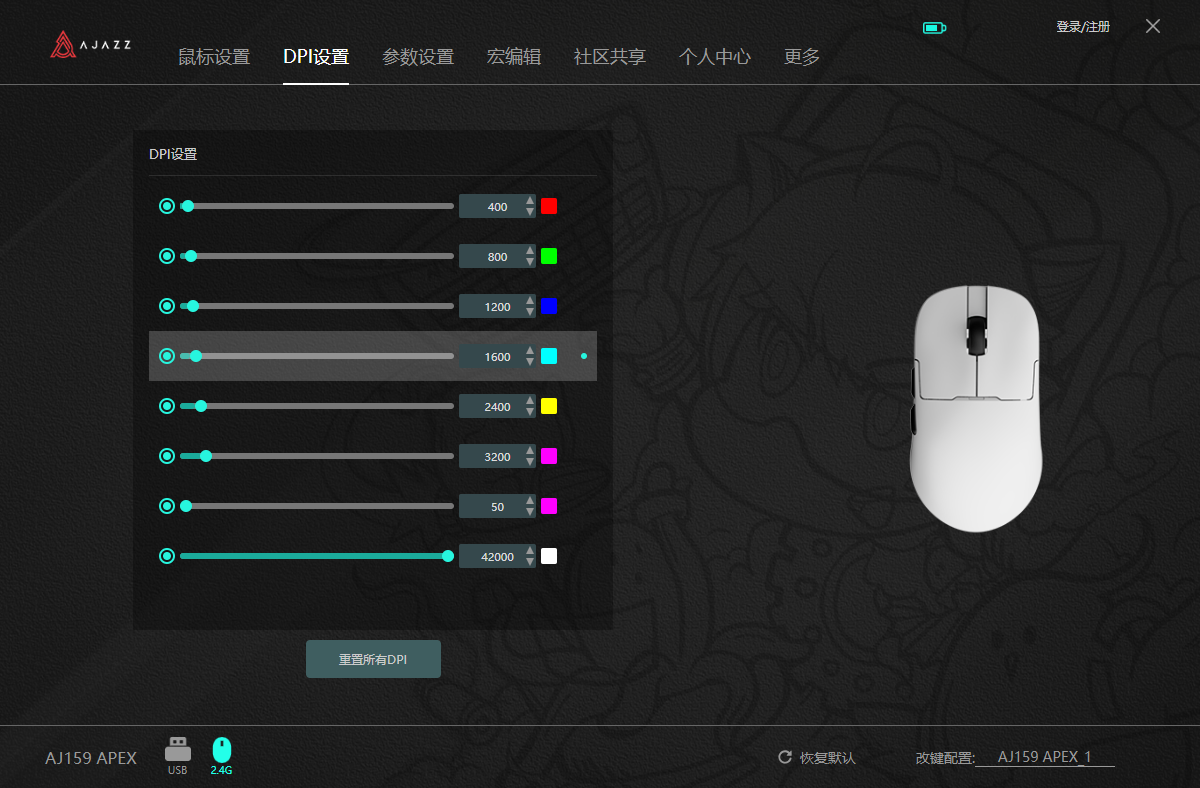The image size is (1200, 788).
Task: Click the 改键配置 profile name field
Action: (1045, 757)
